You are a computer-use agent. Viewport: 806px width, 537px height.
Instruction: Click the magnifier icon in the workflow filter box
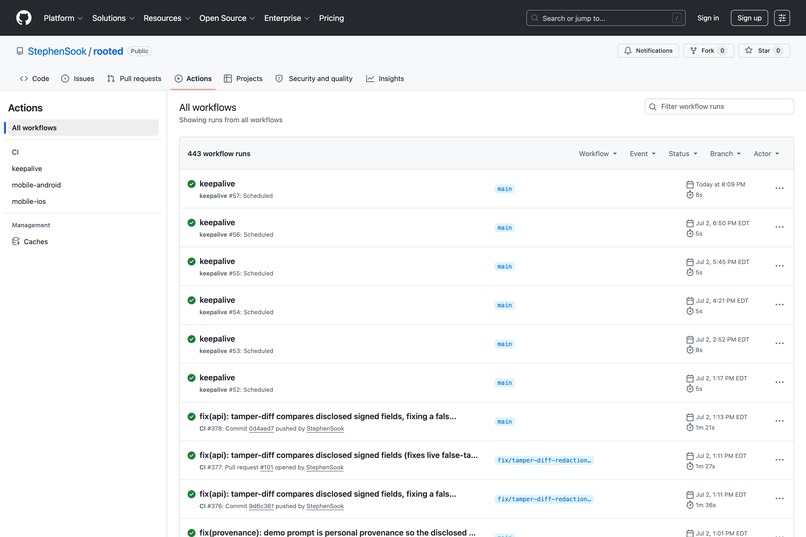coord(652,107)
